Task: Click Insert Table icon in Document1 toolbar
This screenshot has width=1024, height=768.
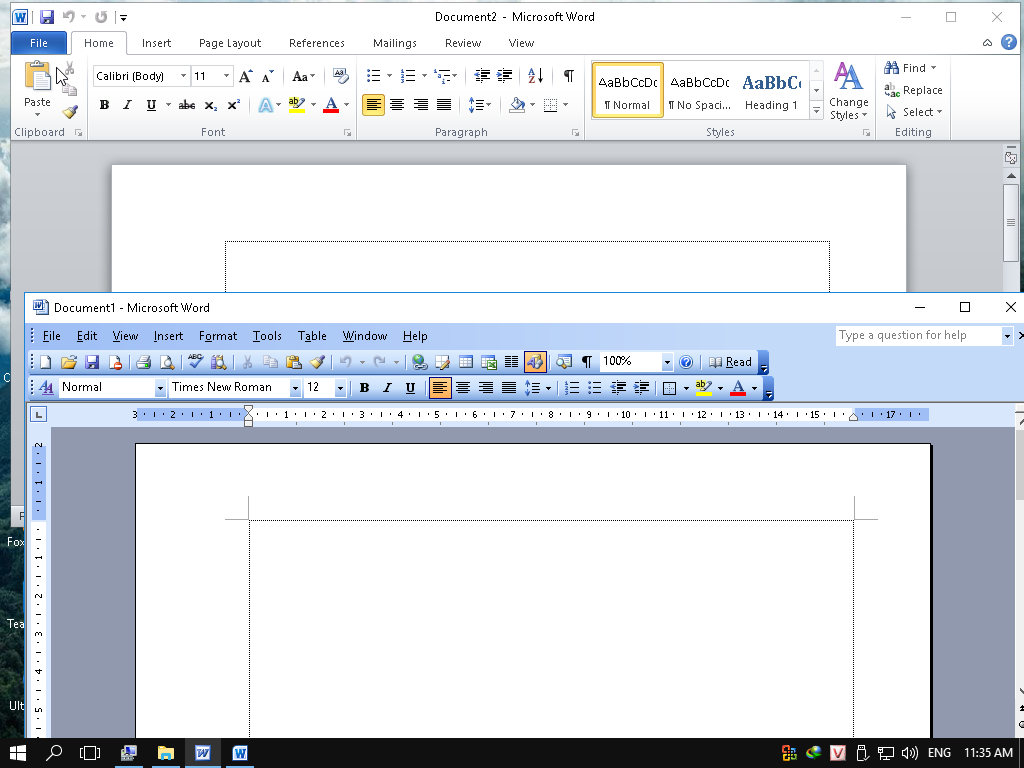Action: point(466,362)
